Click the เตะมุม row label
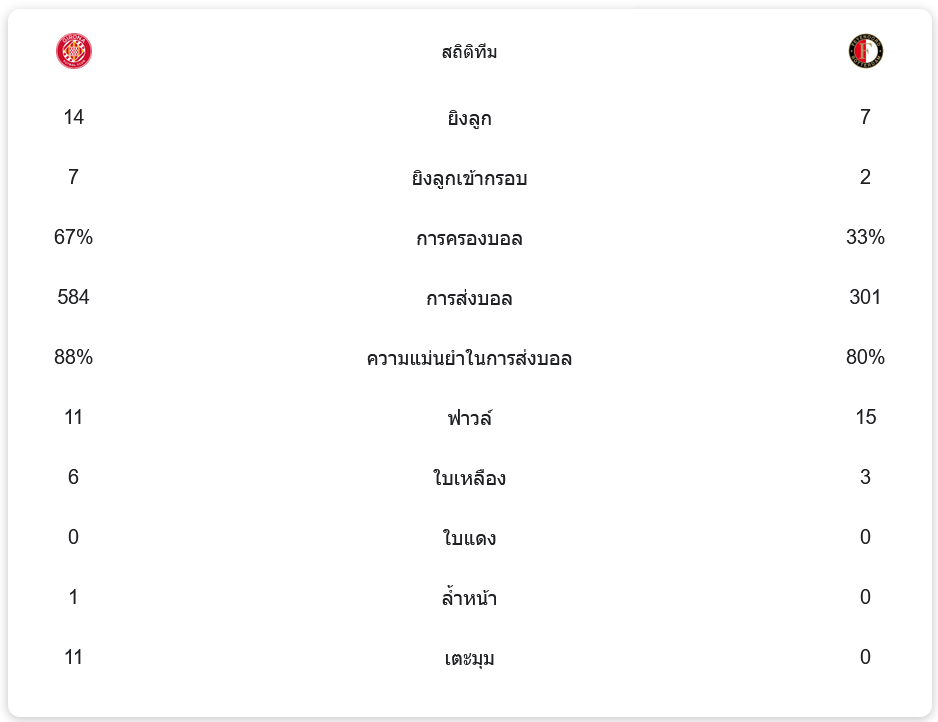938x722 pixels. click(469, 659)
